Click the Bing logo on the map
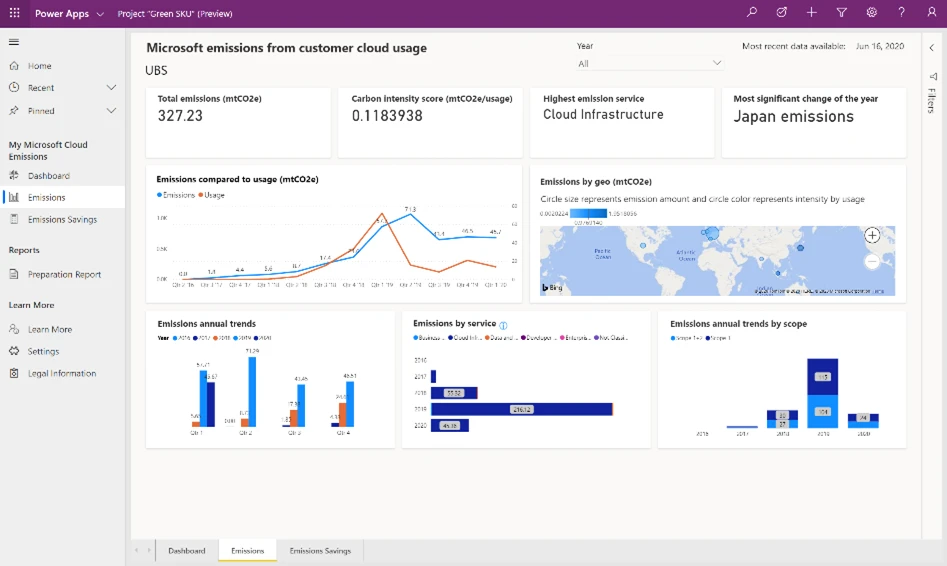This screenshot has width=947, height=566. 552,288
